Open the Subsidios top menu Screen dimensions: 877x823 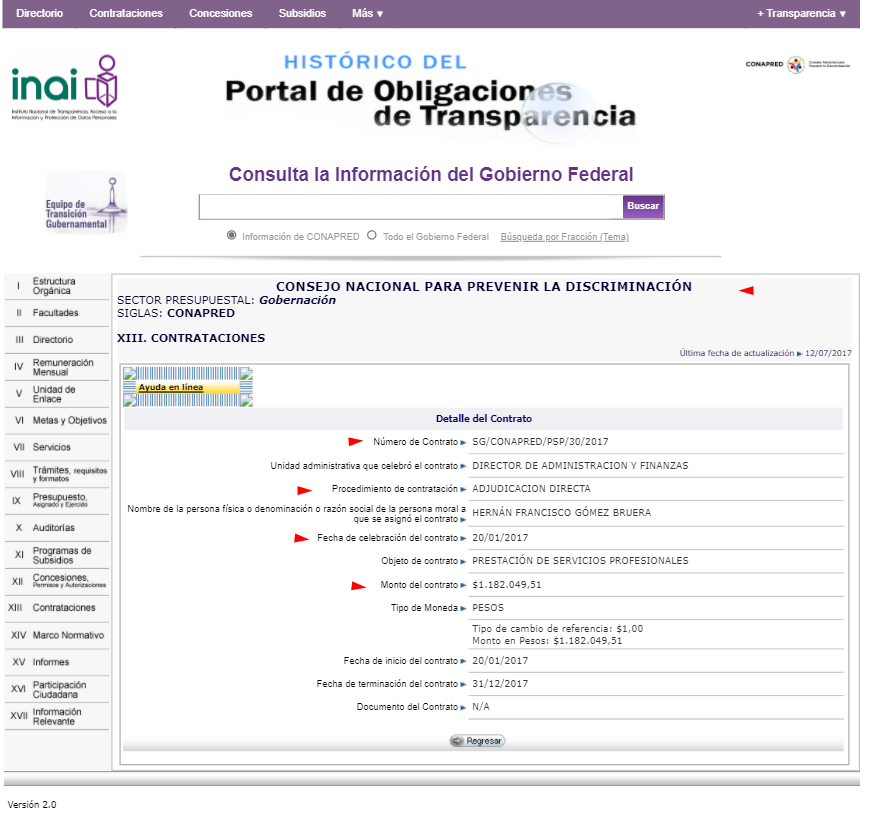coord(302,13)
